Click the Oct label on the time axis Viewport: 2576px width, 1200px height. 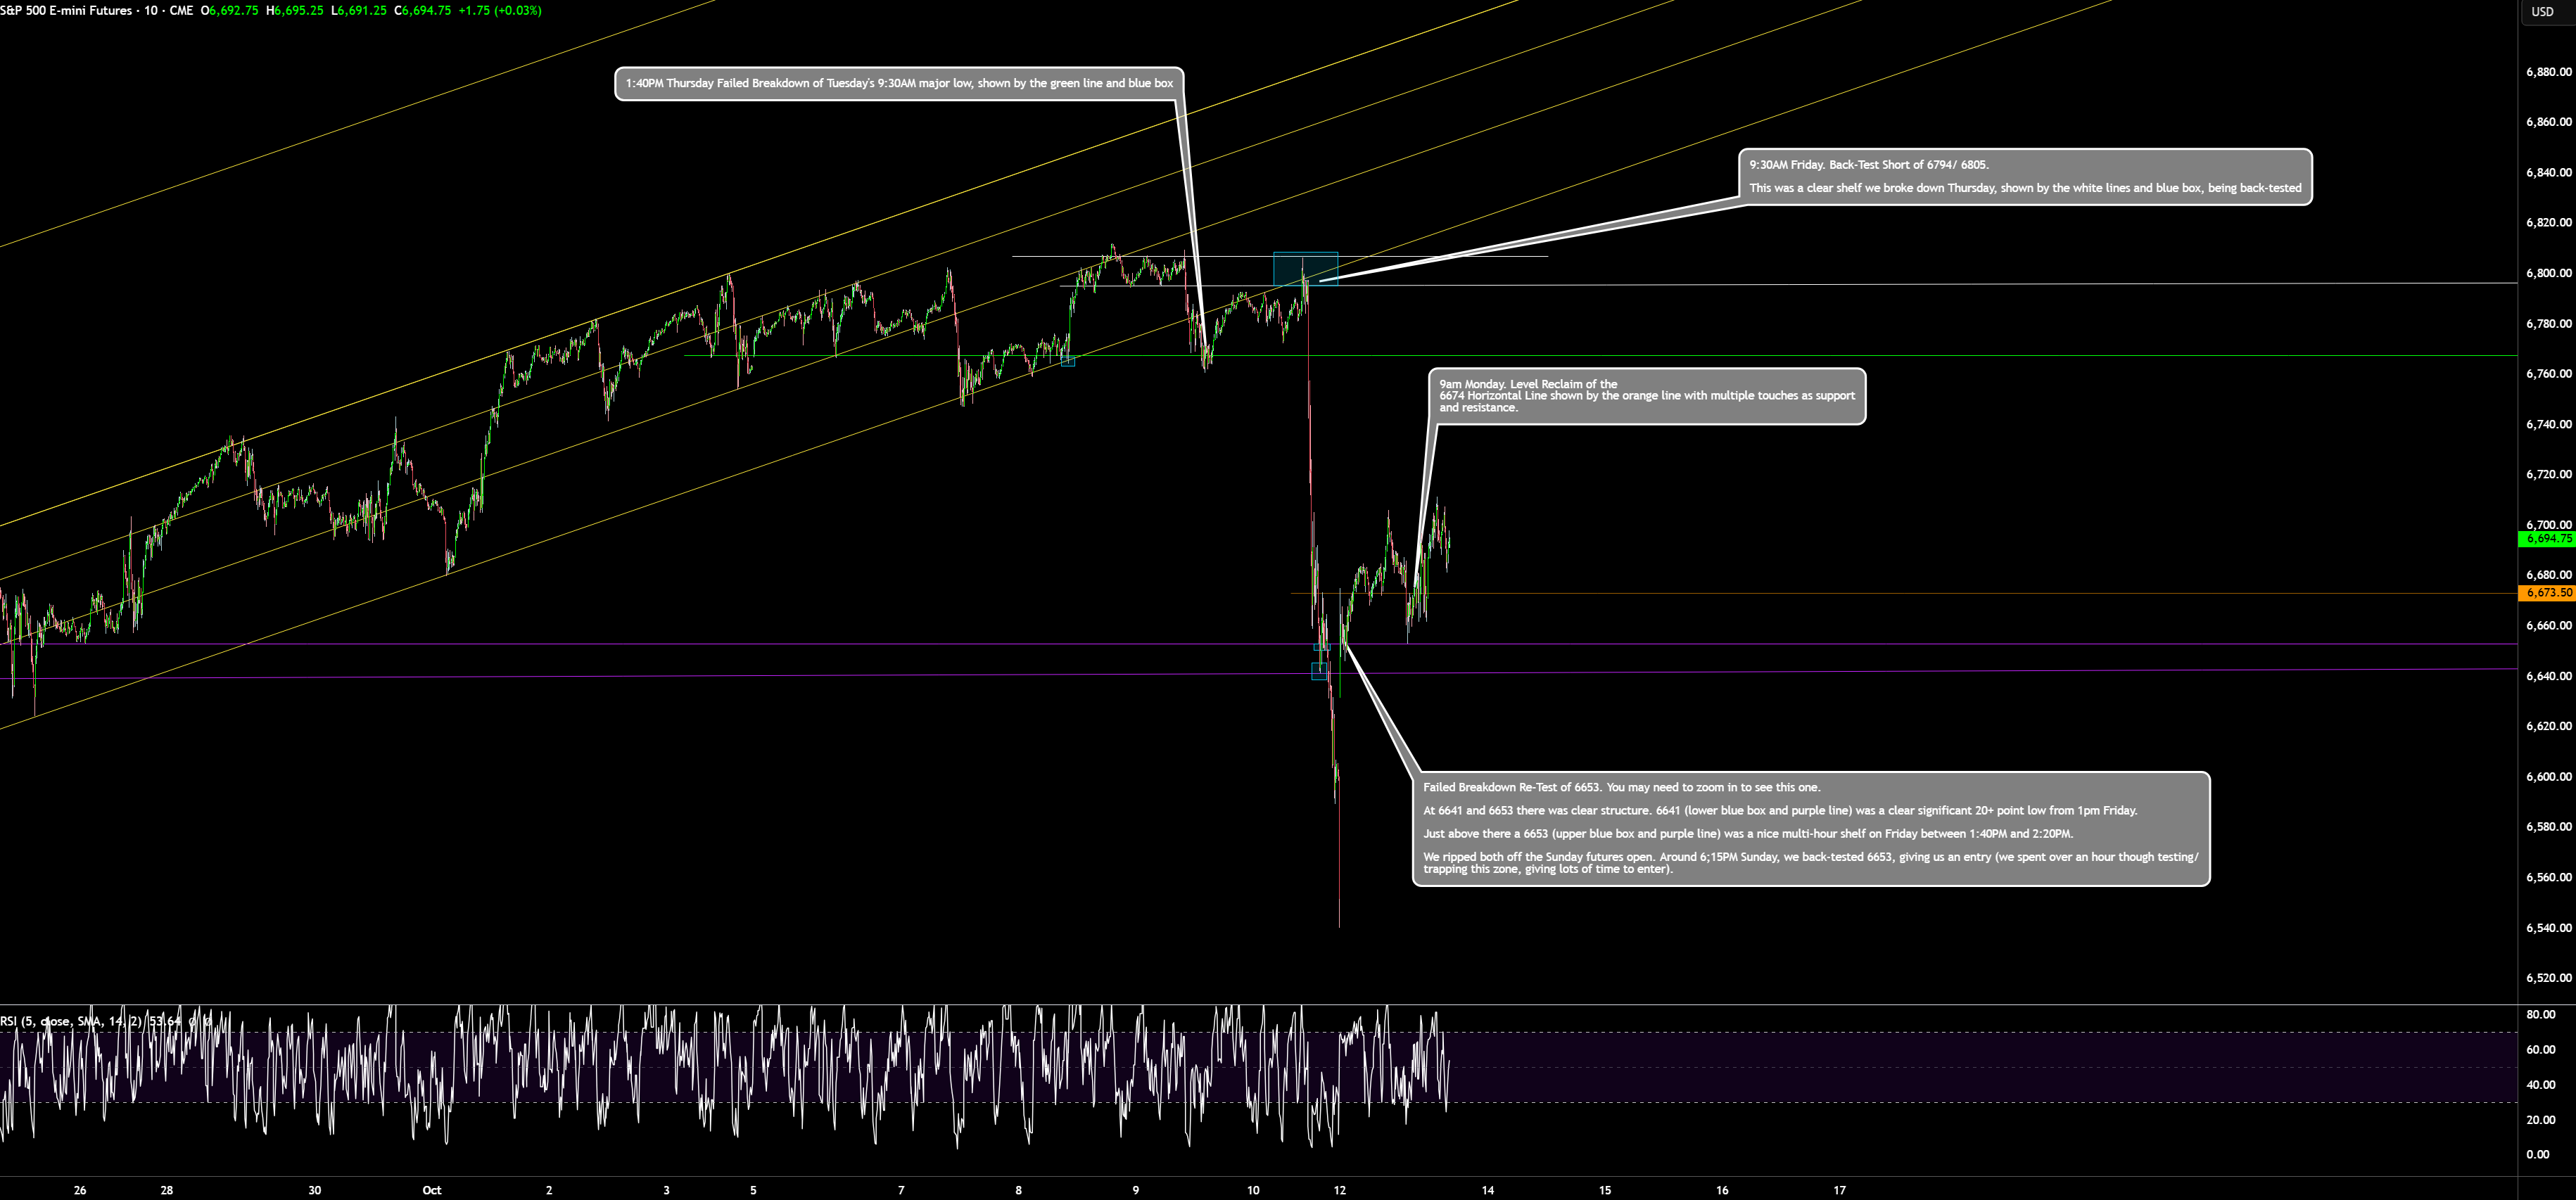(x=431, y=1190)
